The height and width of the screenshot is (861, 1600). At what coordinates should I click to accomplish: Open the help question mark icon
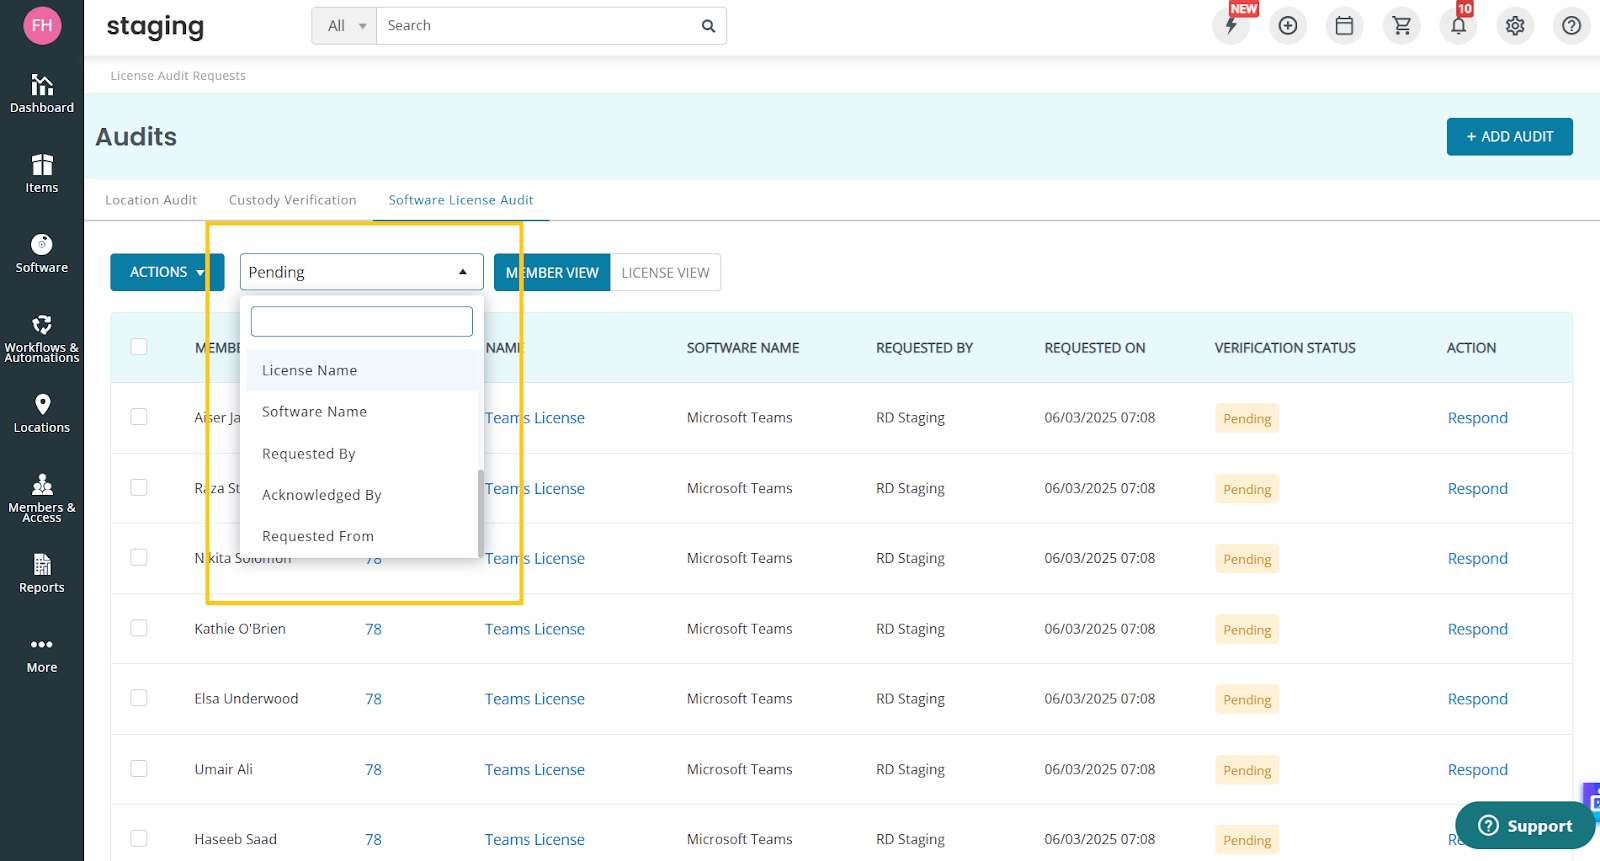(1572, 26)
